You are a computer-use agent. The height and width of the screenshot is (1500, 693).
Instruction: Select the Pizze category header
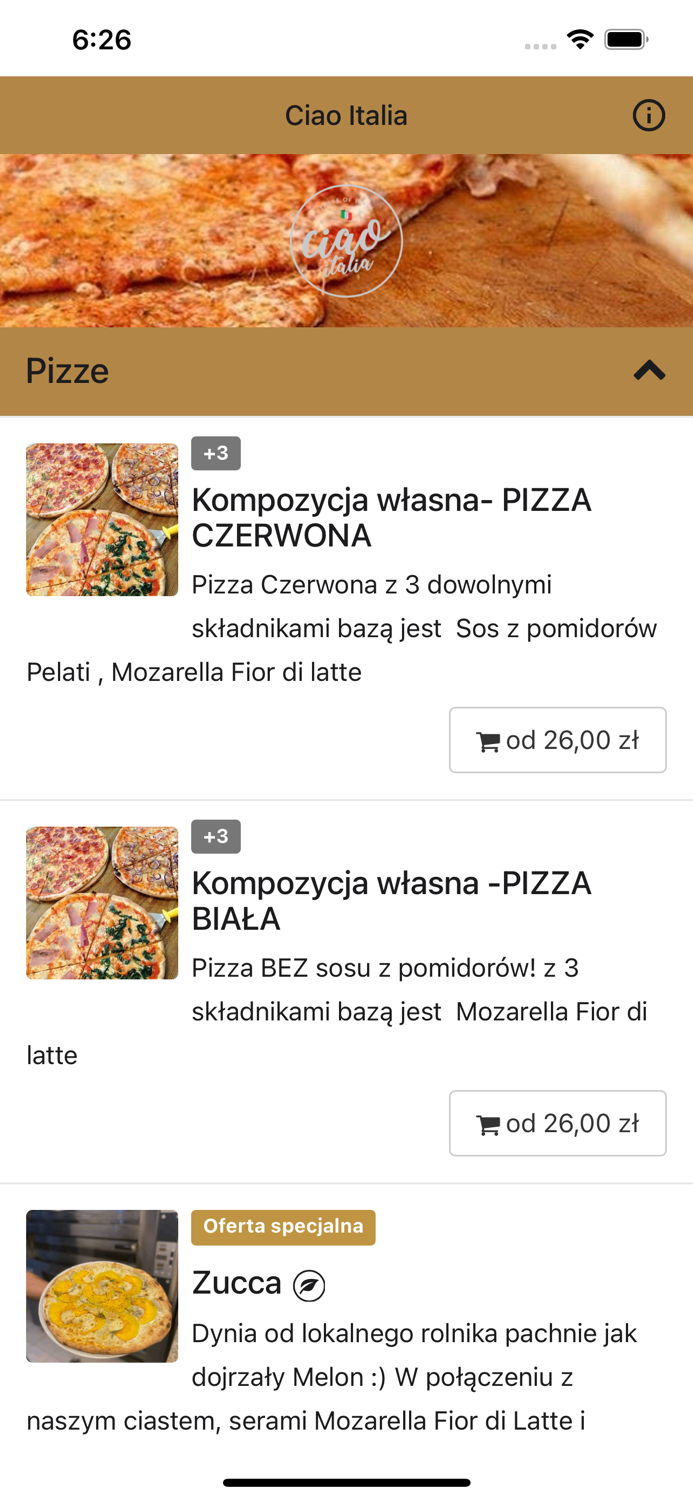pyautogui.click(x=67, y=370)
